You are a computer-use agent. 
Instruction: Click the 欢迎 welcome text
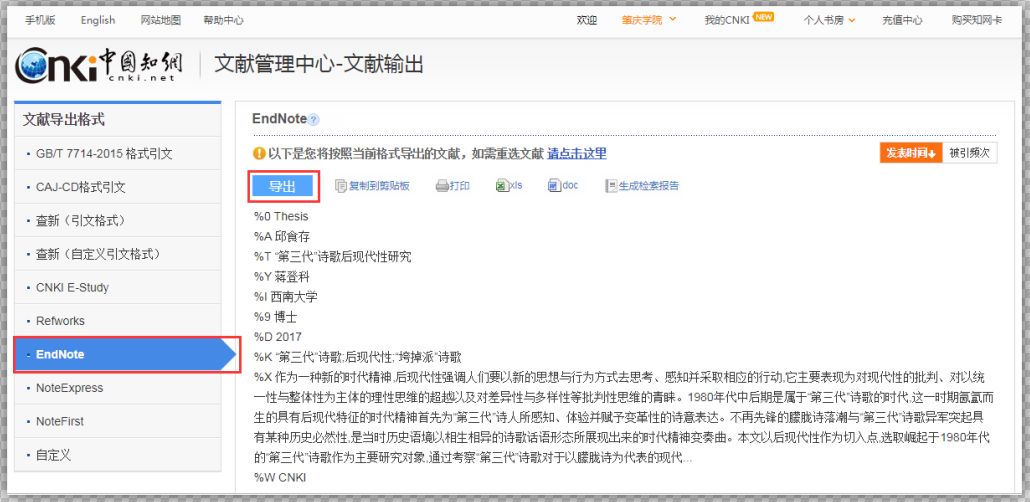pos(587,20)
